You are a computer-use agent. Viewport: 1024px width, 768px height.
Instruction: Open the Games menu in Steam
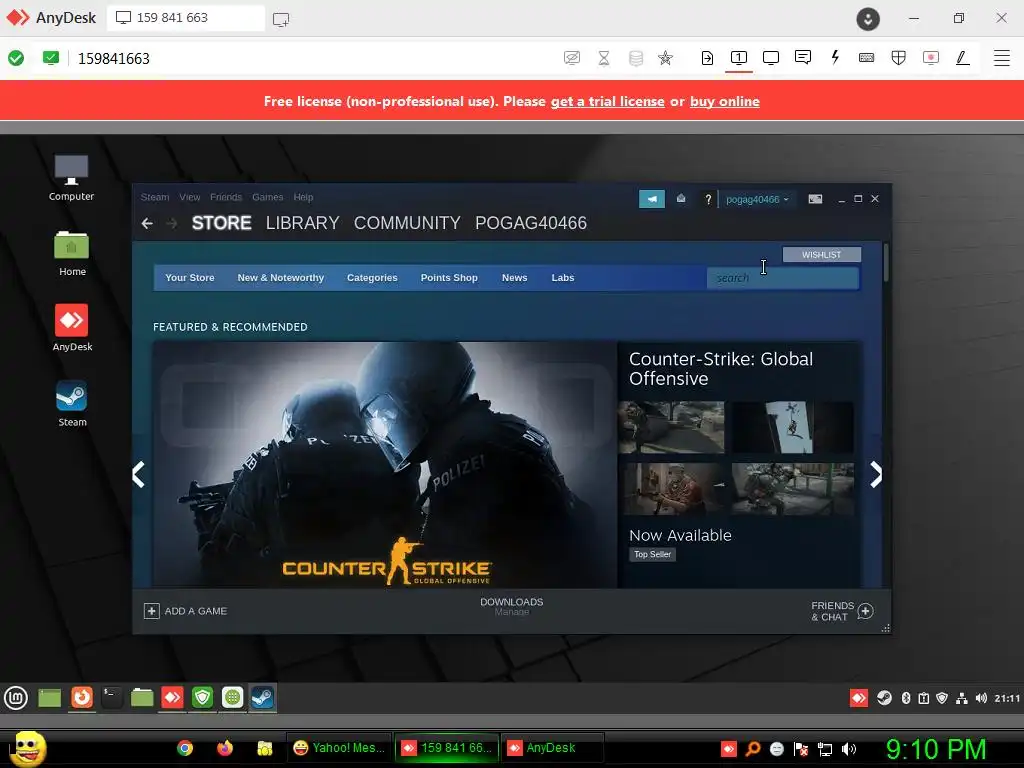[x=268, y=197]
